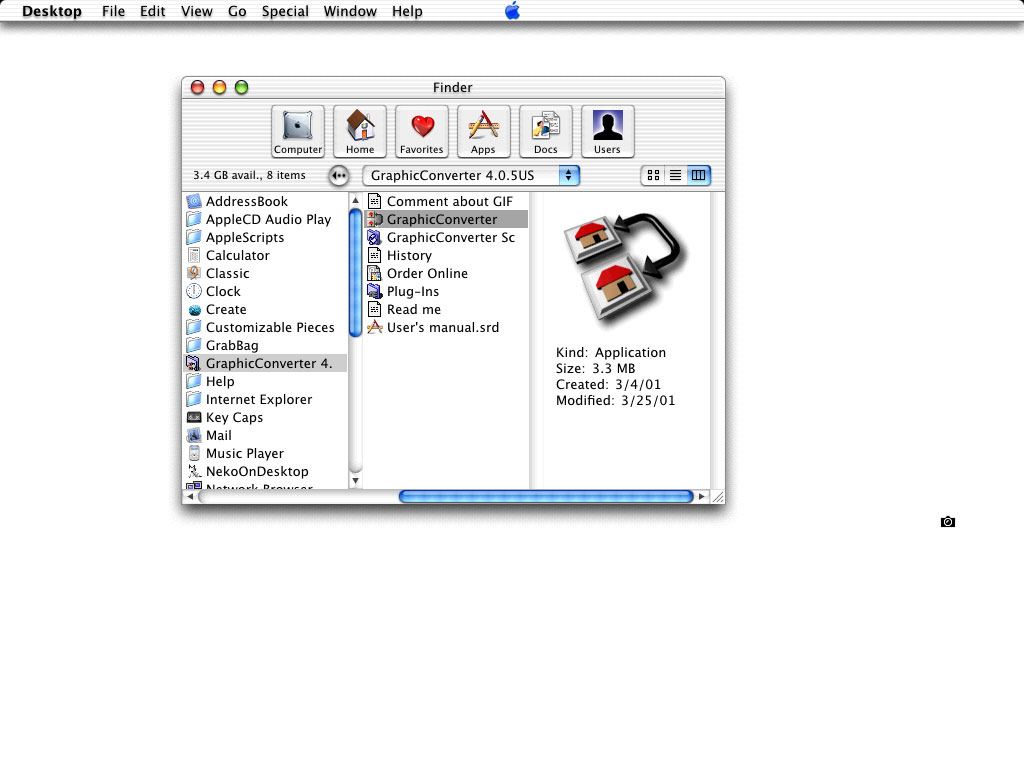Open the File menu

[x=114, y=11]
